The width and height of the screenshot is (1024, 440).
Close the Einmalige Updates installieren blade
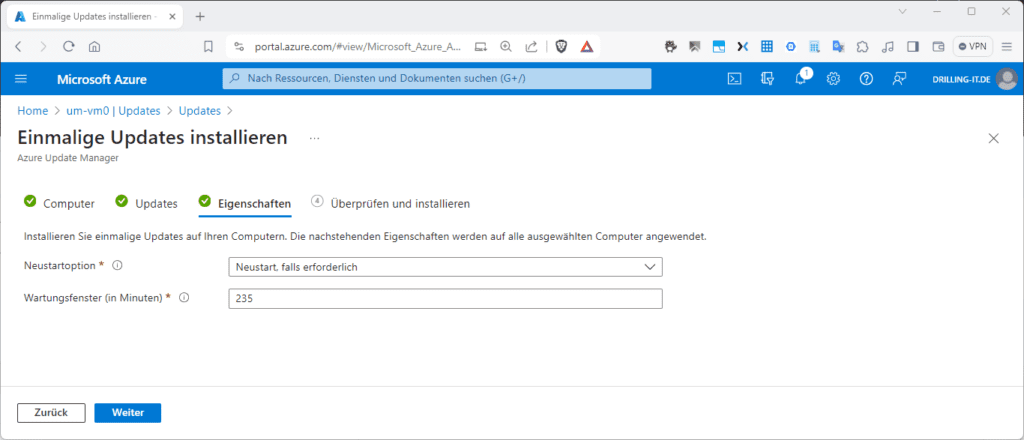[x=994, y=138]
